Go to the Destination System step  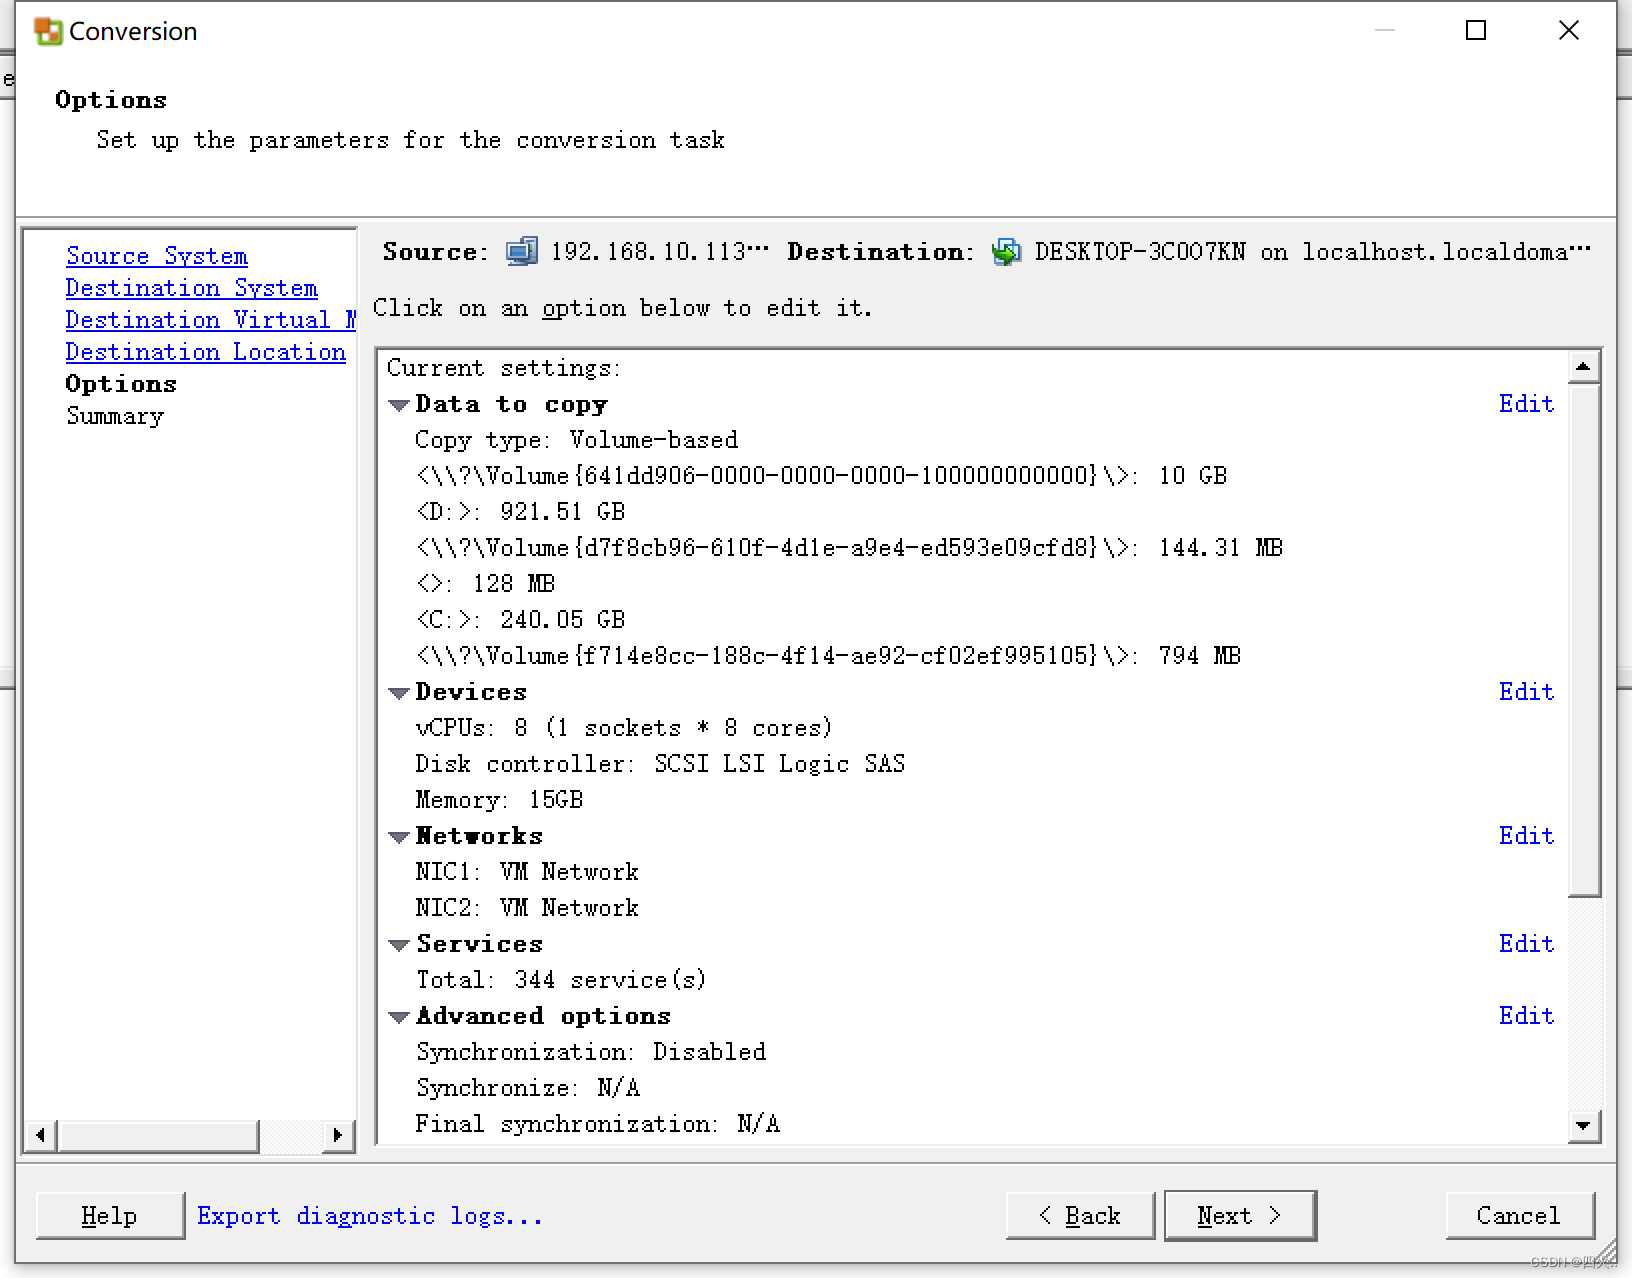coord(192,288)
